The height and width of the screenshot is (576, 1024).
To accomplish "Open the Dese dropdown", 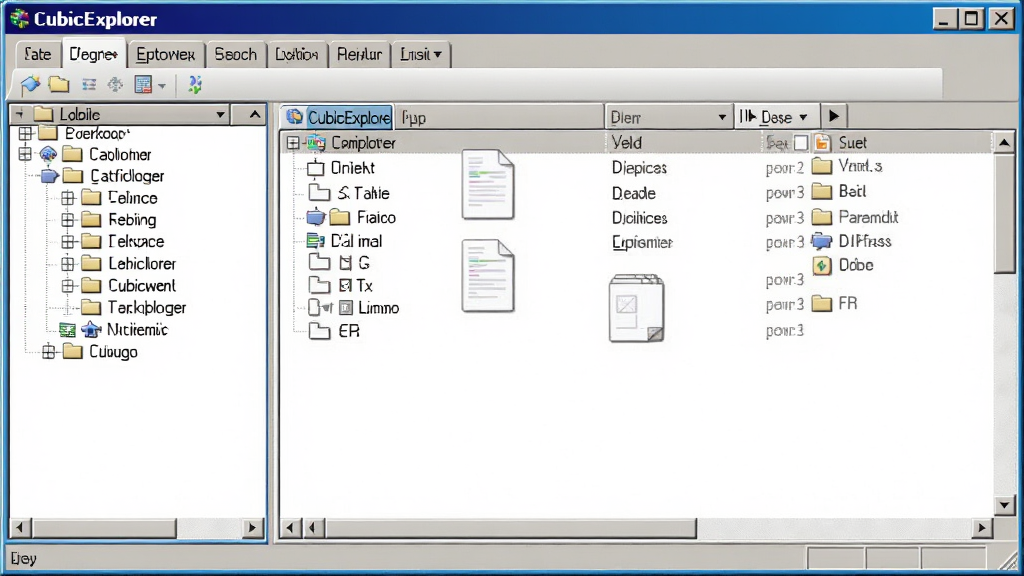I will pos(803,118).
